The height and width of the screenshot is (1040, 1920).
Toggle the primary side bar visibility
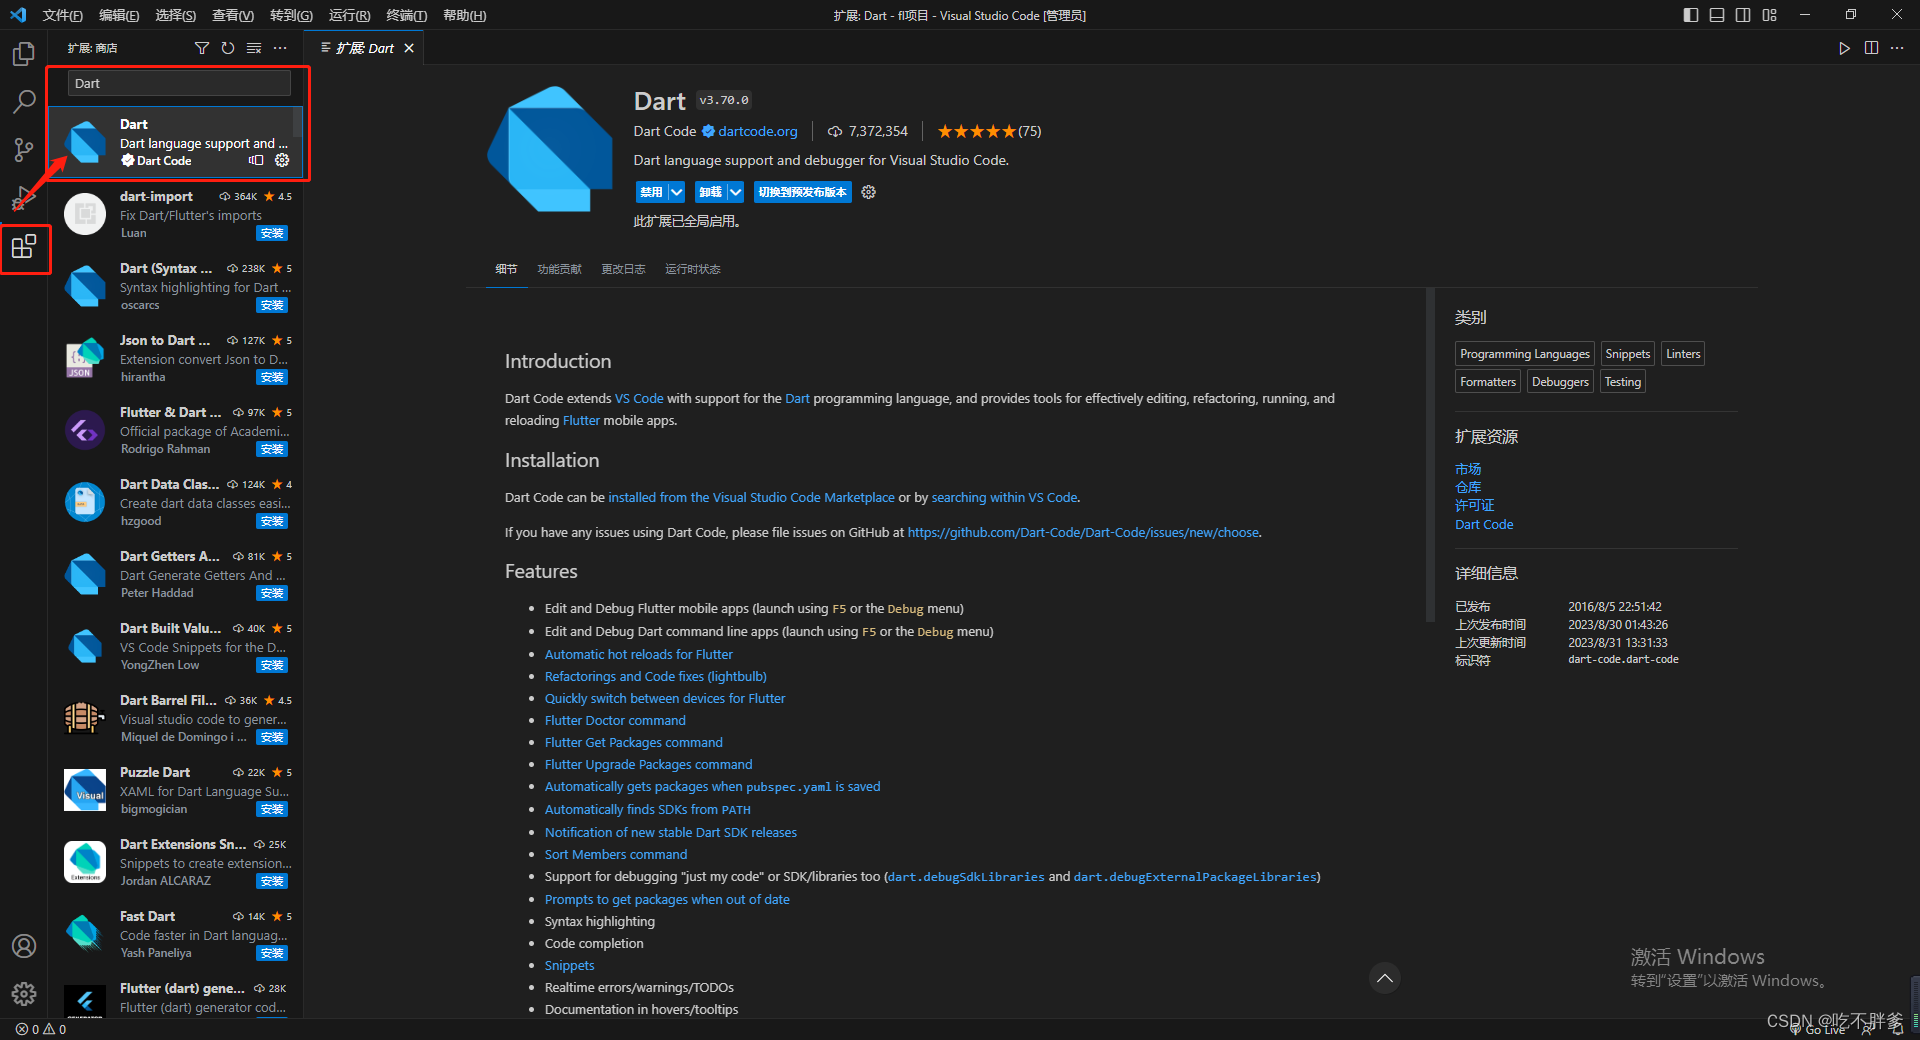pos(1691,15)
